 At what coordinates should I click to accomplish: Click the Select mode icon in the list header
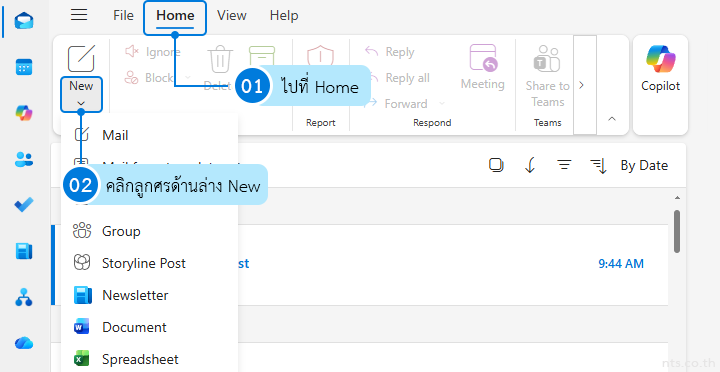pos(496,165)
